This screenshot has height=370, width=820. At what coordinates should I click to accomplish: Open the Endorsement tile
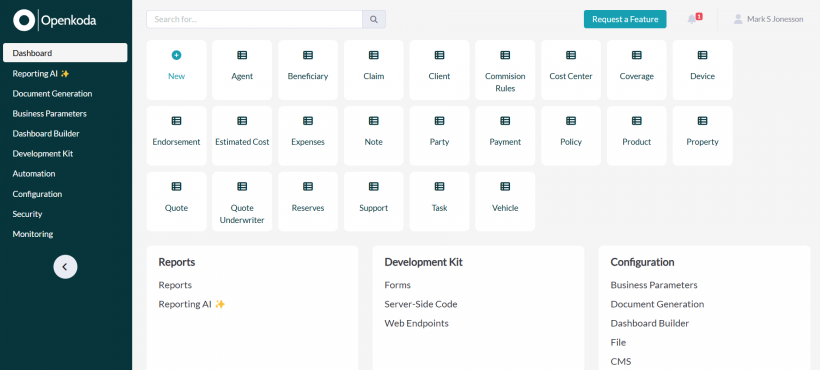tap(176, 136)
